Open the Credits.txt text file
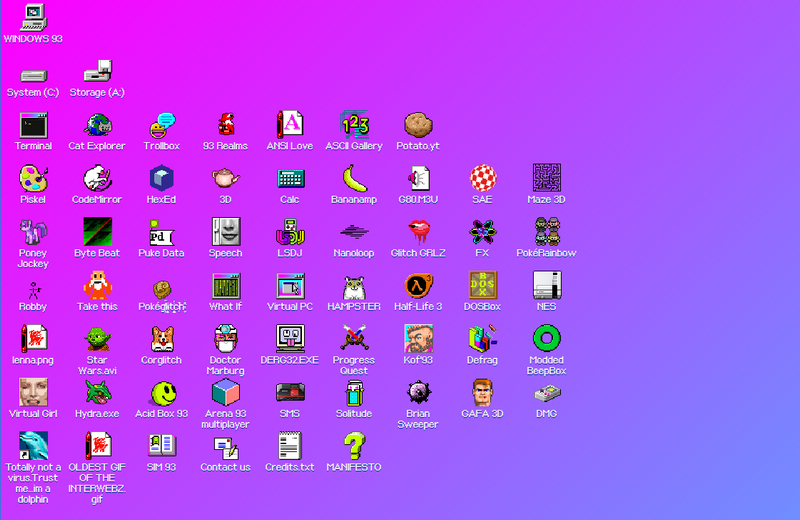 (290, 446)
